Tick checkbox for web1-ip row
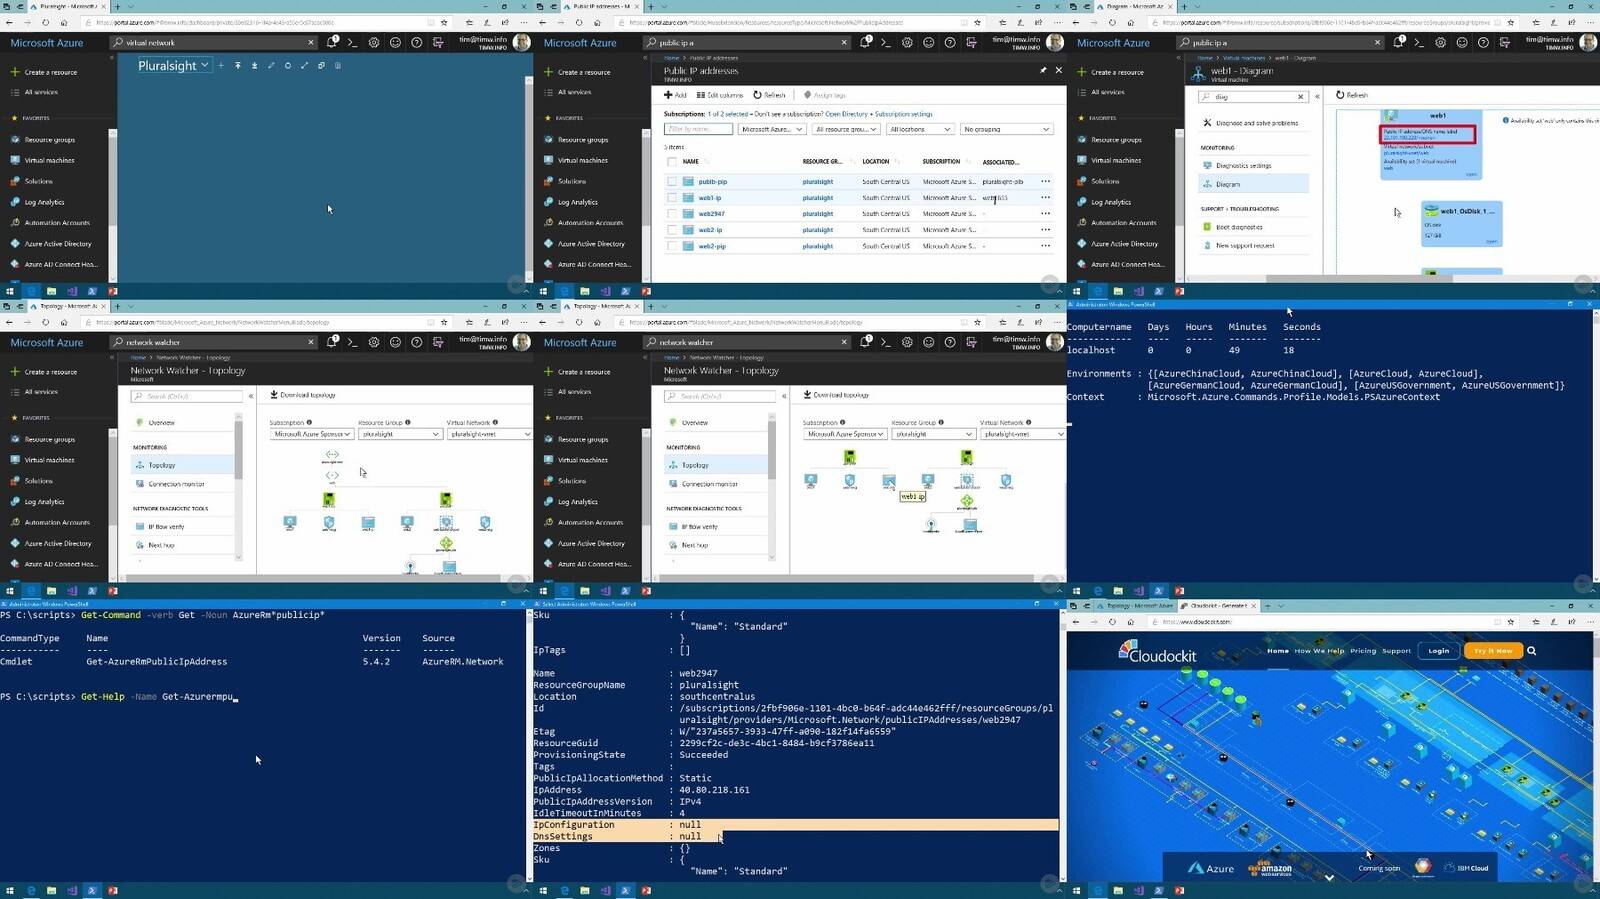The width and height of the screenshot is (1600, 899). coord(672,197)
